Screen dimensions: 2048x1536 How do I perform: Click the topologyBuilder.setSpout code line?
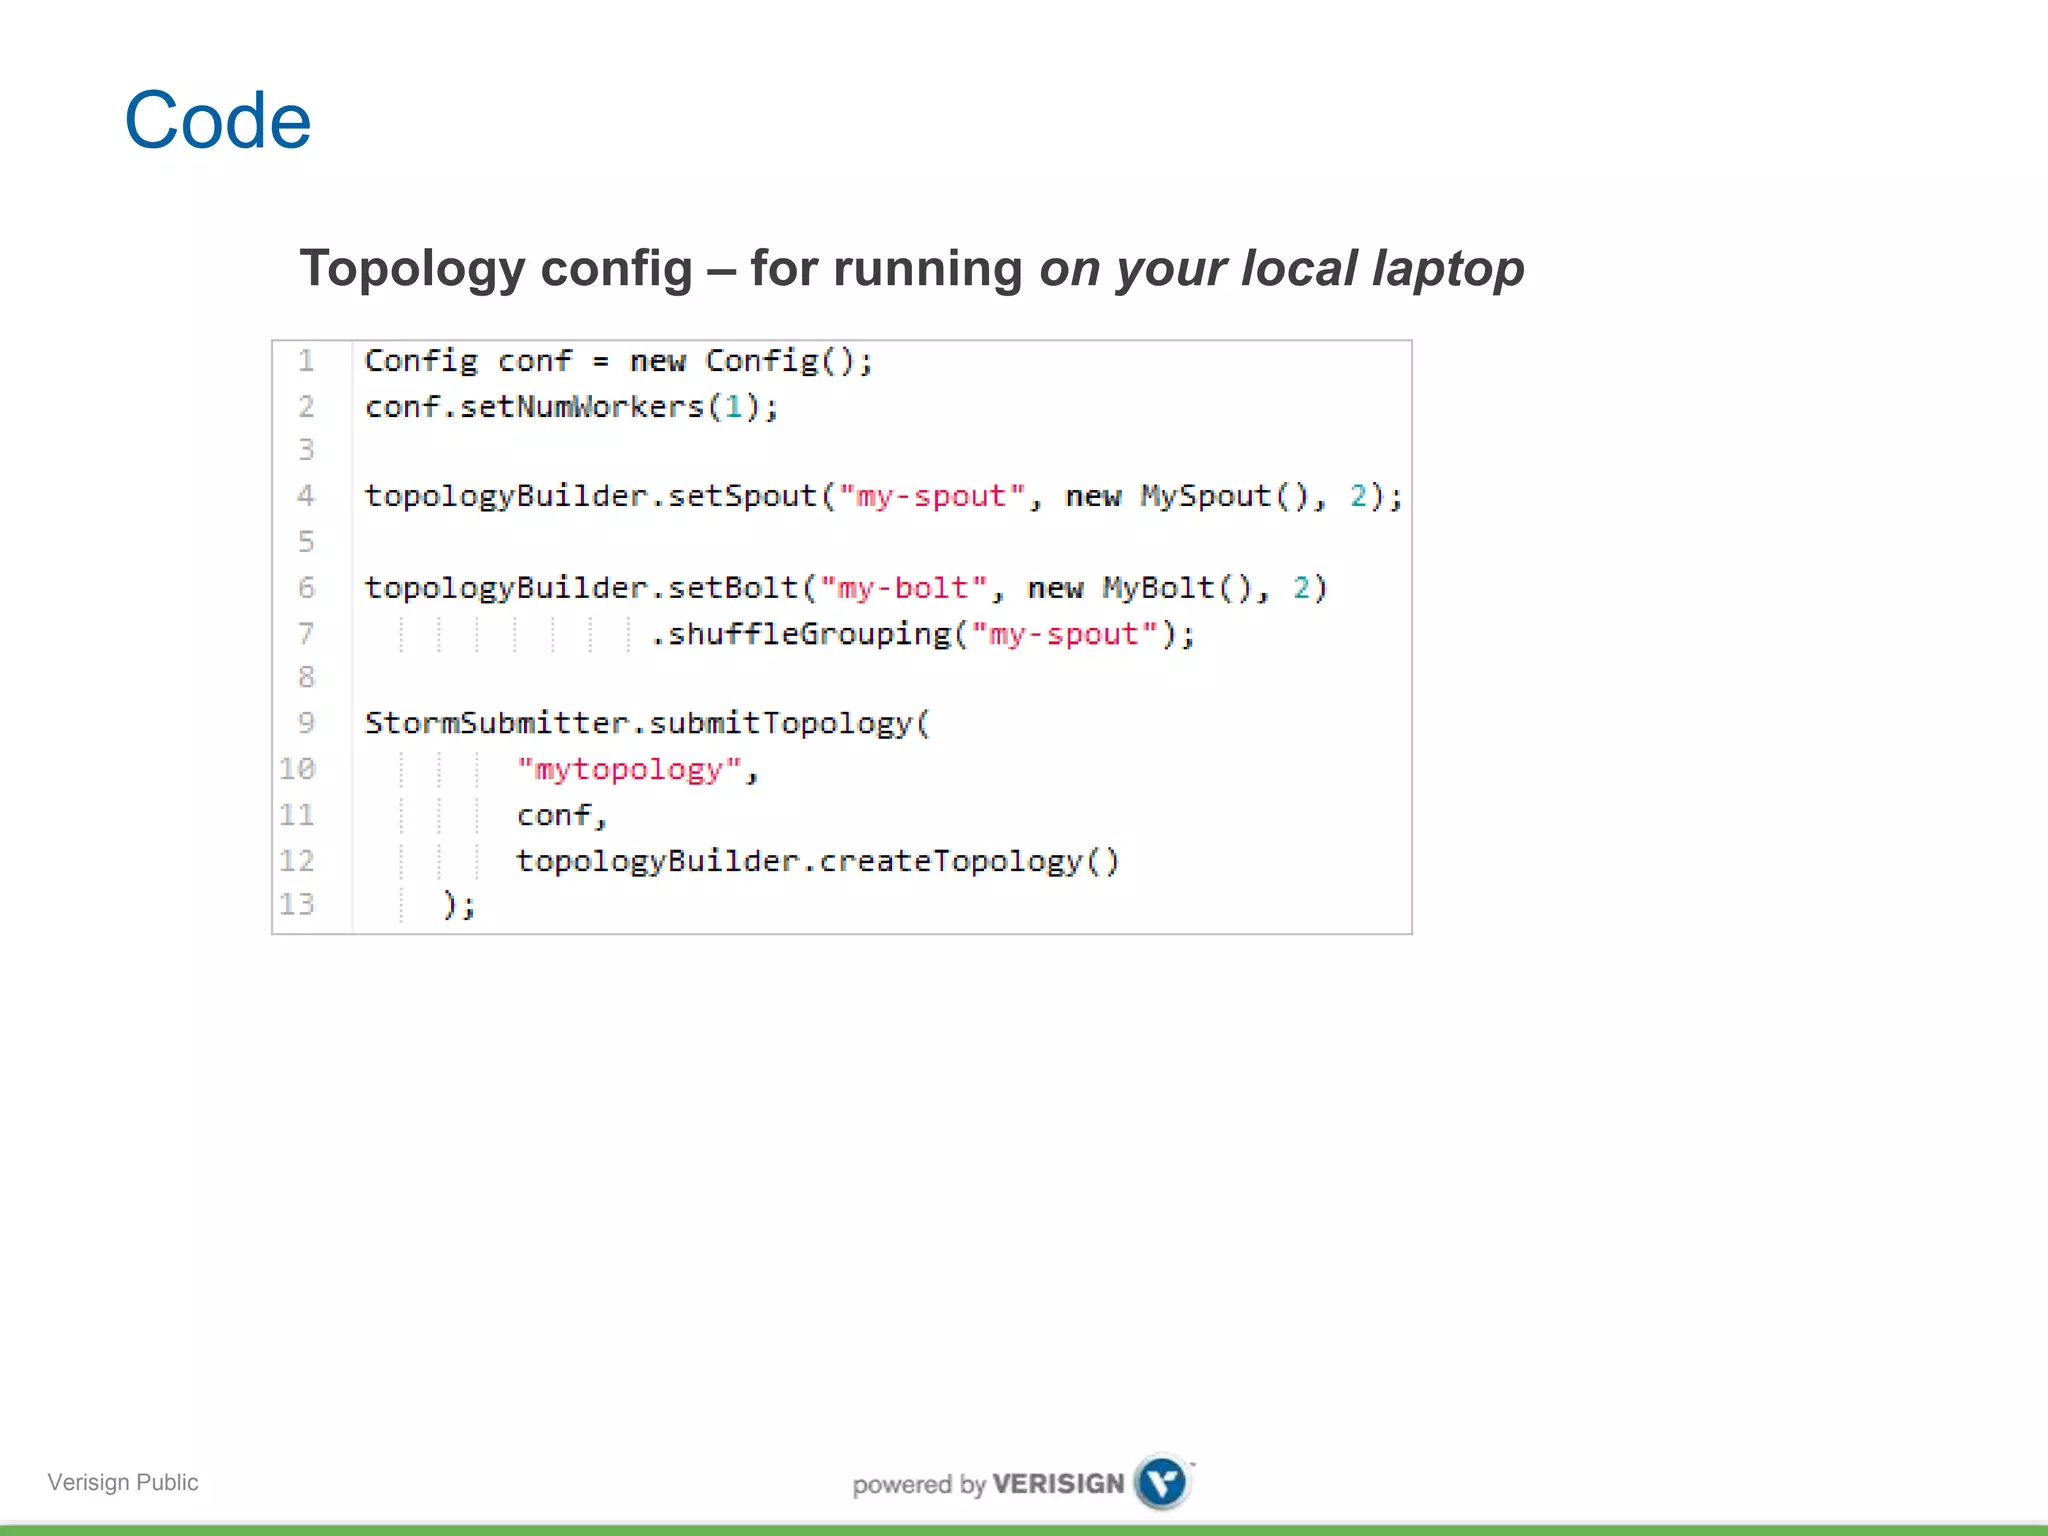pos(884,496)
